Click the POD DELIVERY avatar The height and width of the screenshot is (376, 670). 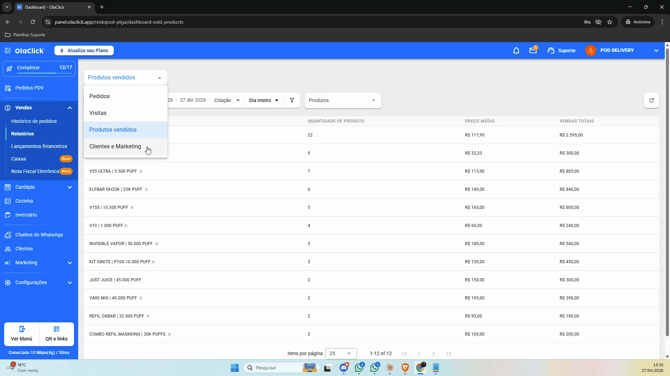point(591,50)
